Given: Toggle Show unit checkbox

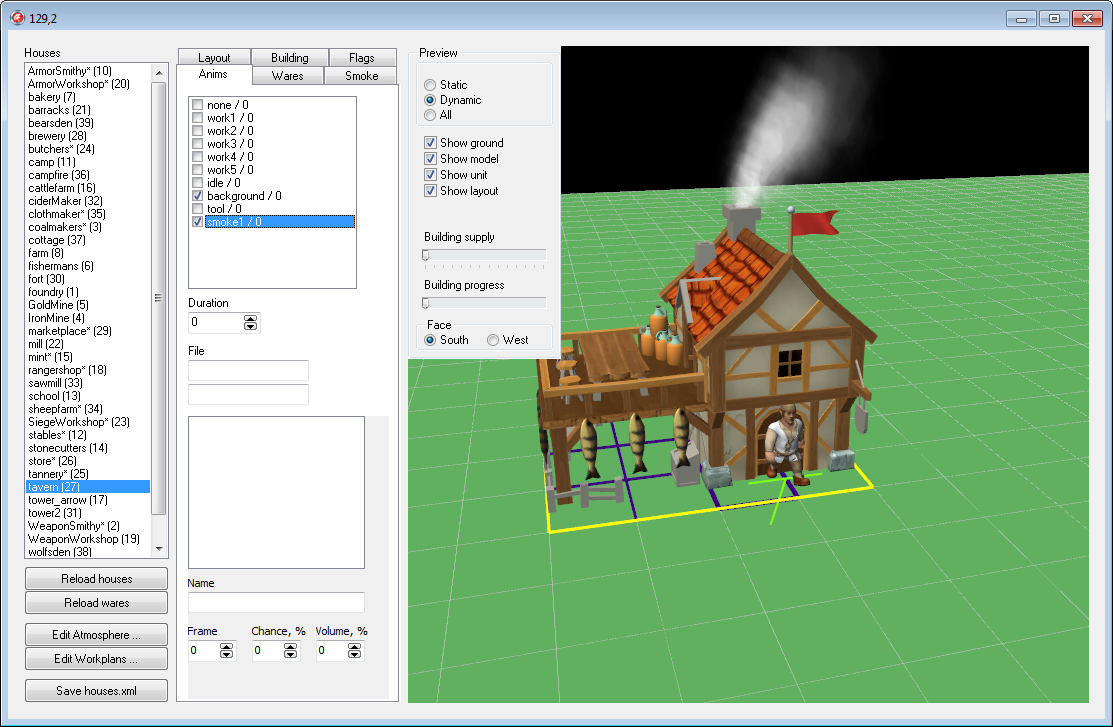Looking at the screenshot, I should (430, 175).
